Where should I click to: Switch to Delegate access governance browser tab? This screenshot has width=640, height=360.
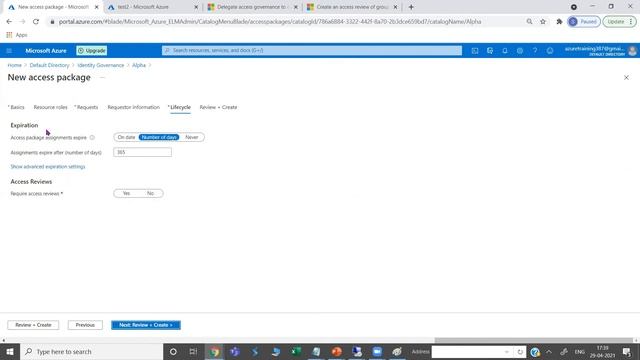[x=253, y=7]
